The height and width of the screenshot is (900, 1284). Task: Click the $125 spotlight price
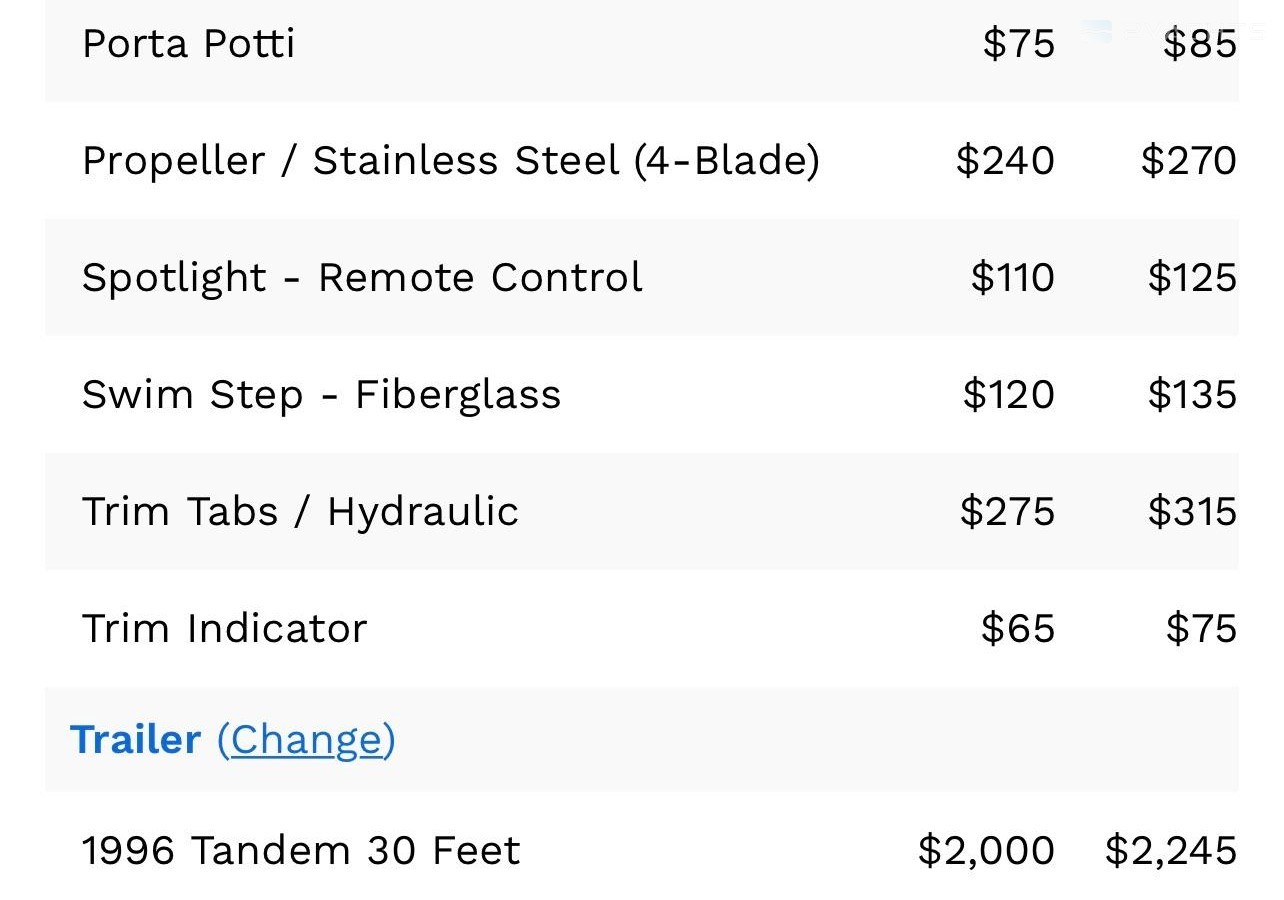click(1192, 277)
